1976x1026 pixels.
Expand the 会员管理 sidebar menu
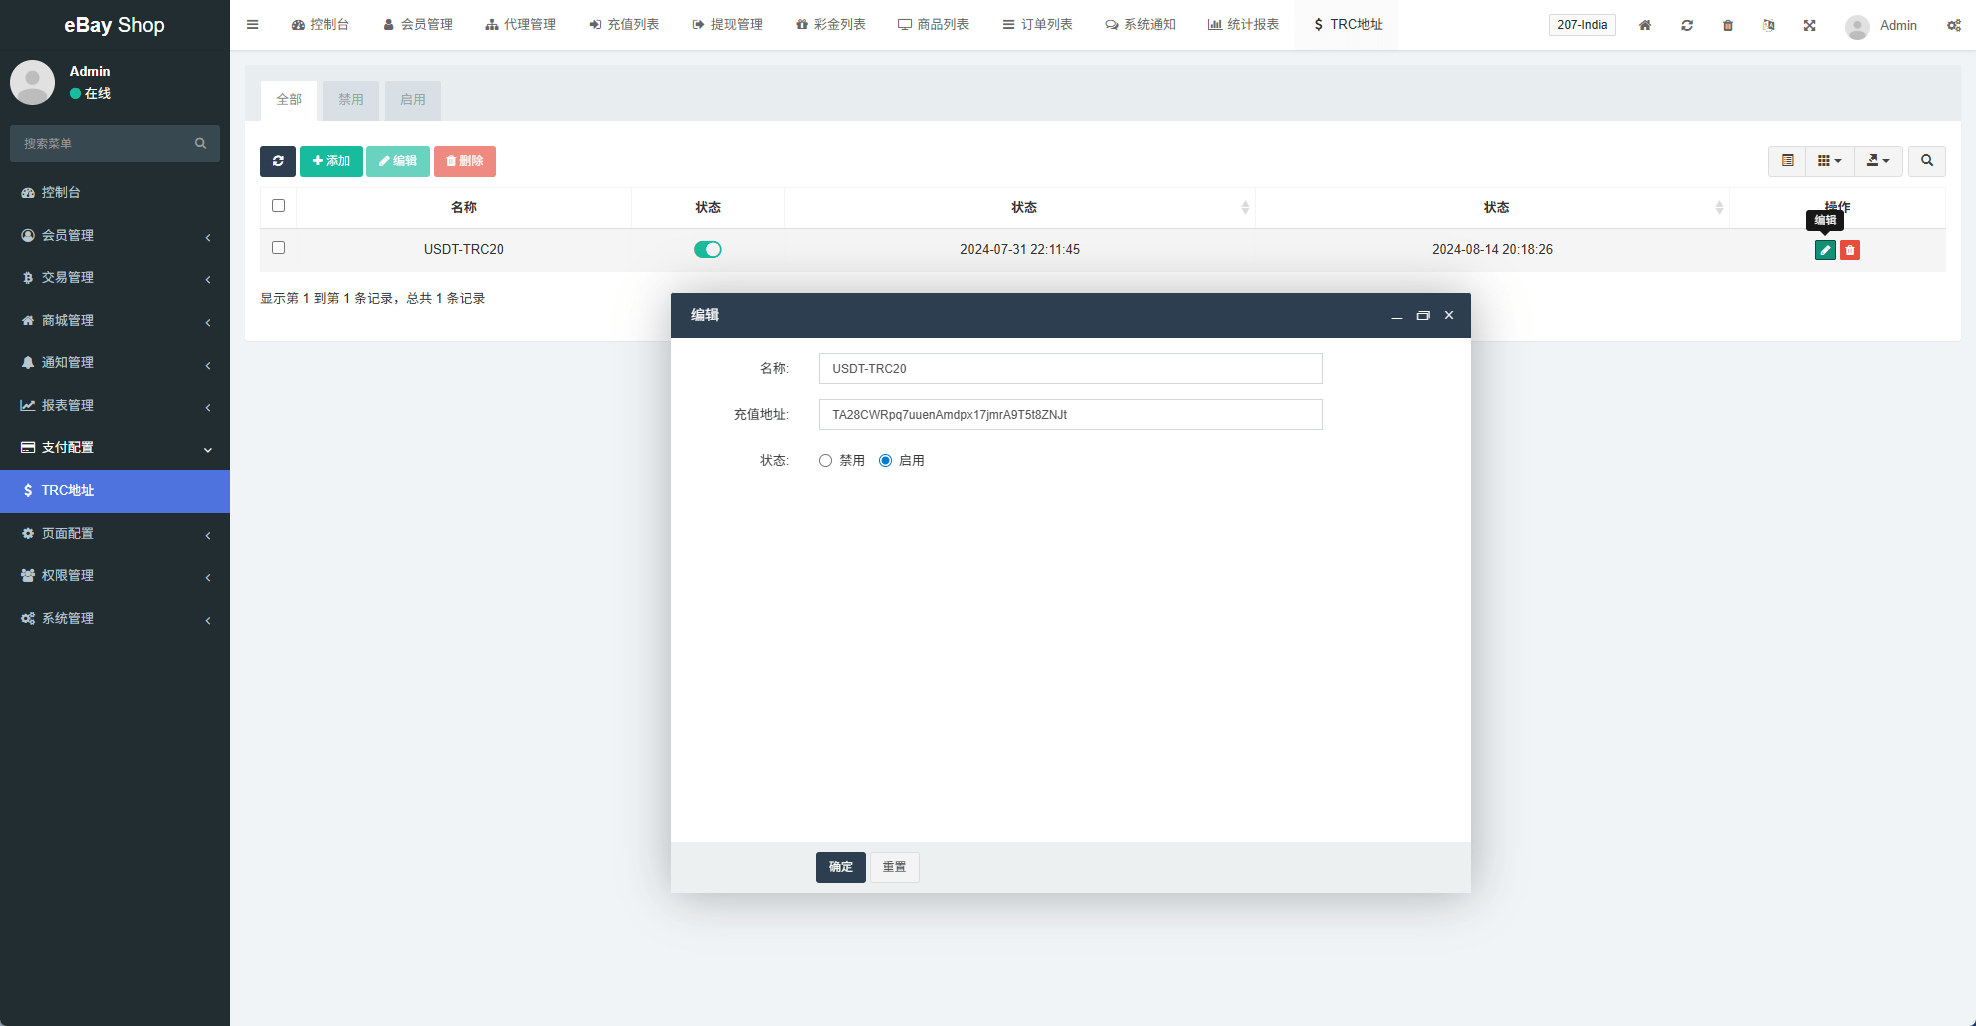[x=115, y=235]
